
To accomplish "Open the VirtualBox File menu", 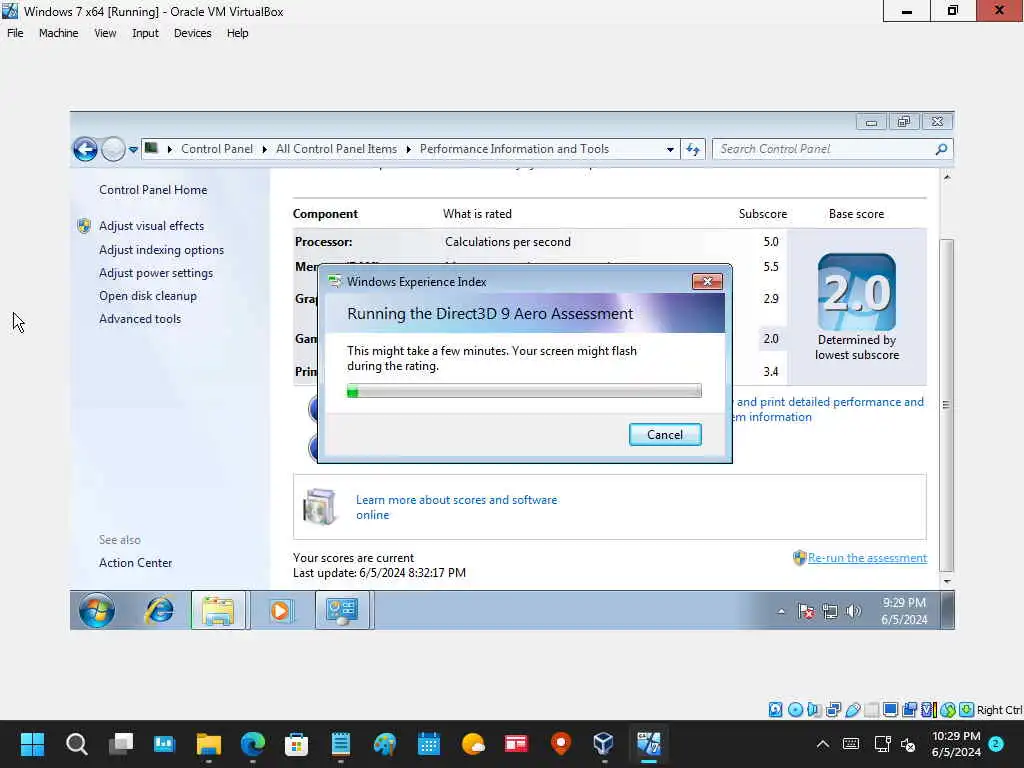I will (15, 33).
